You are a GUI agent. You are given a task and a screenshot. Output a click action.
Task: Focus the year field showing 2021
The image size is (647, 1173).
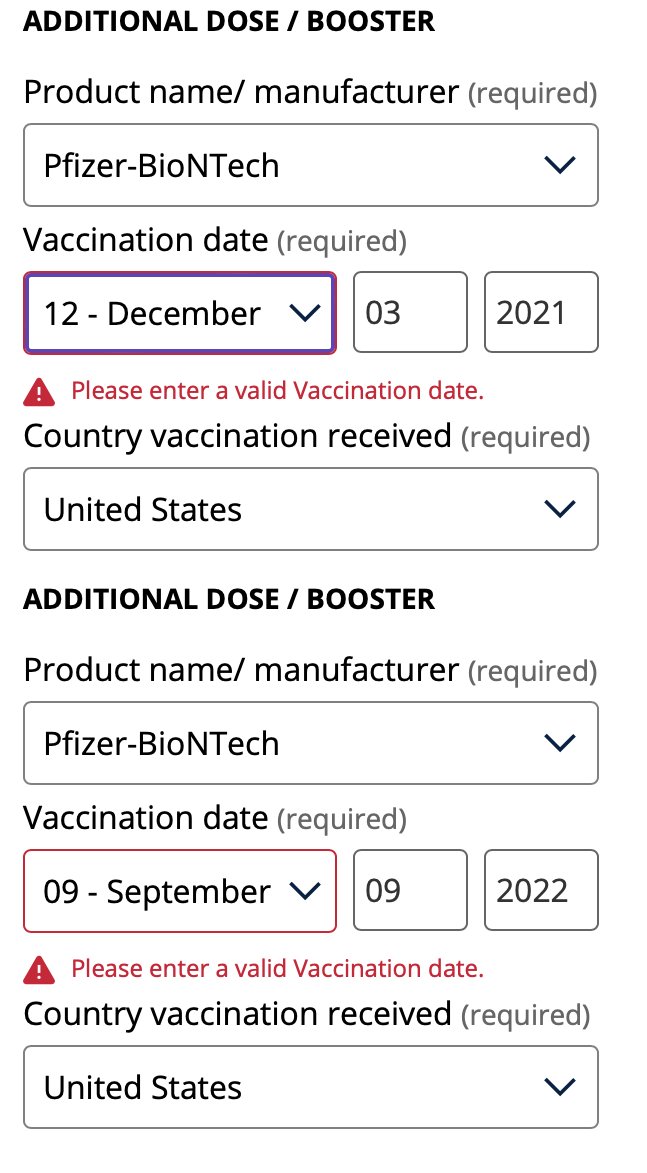[x=541, y=313]
